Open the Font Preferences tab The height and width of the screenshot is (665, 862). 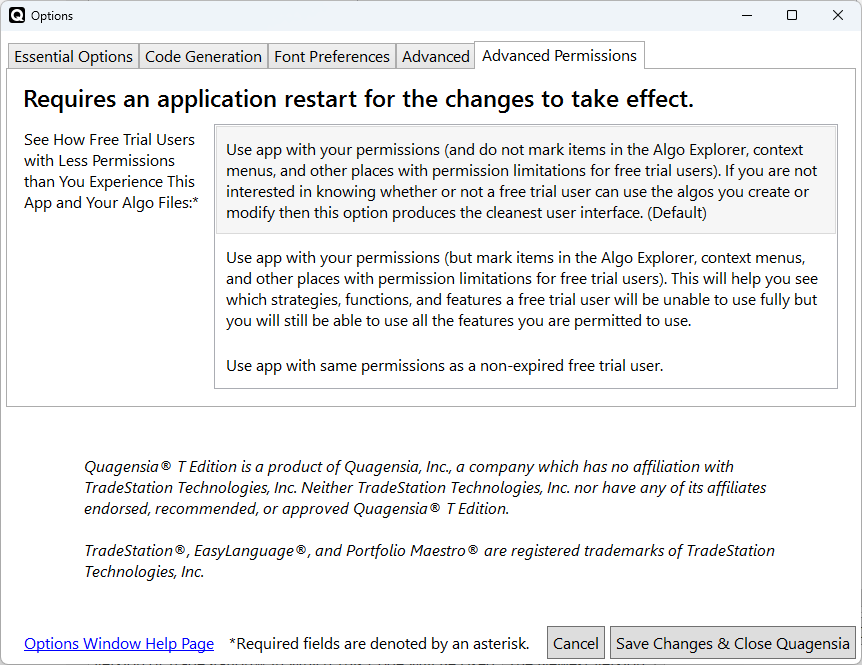pos(331,57)
